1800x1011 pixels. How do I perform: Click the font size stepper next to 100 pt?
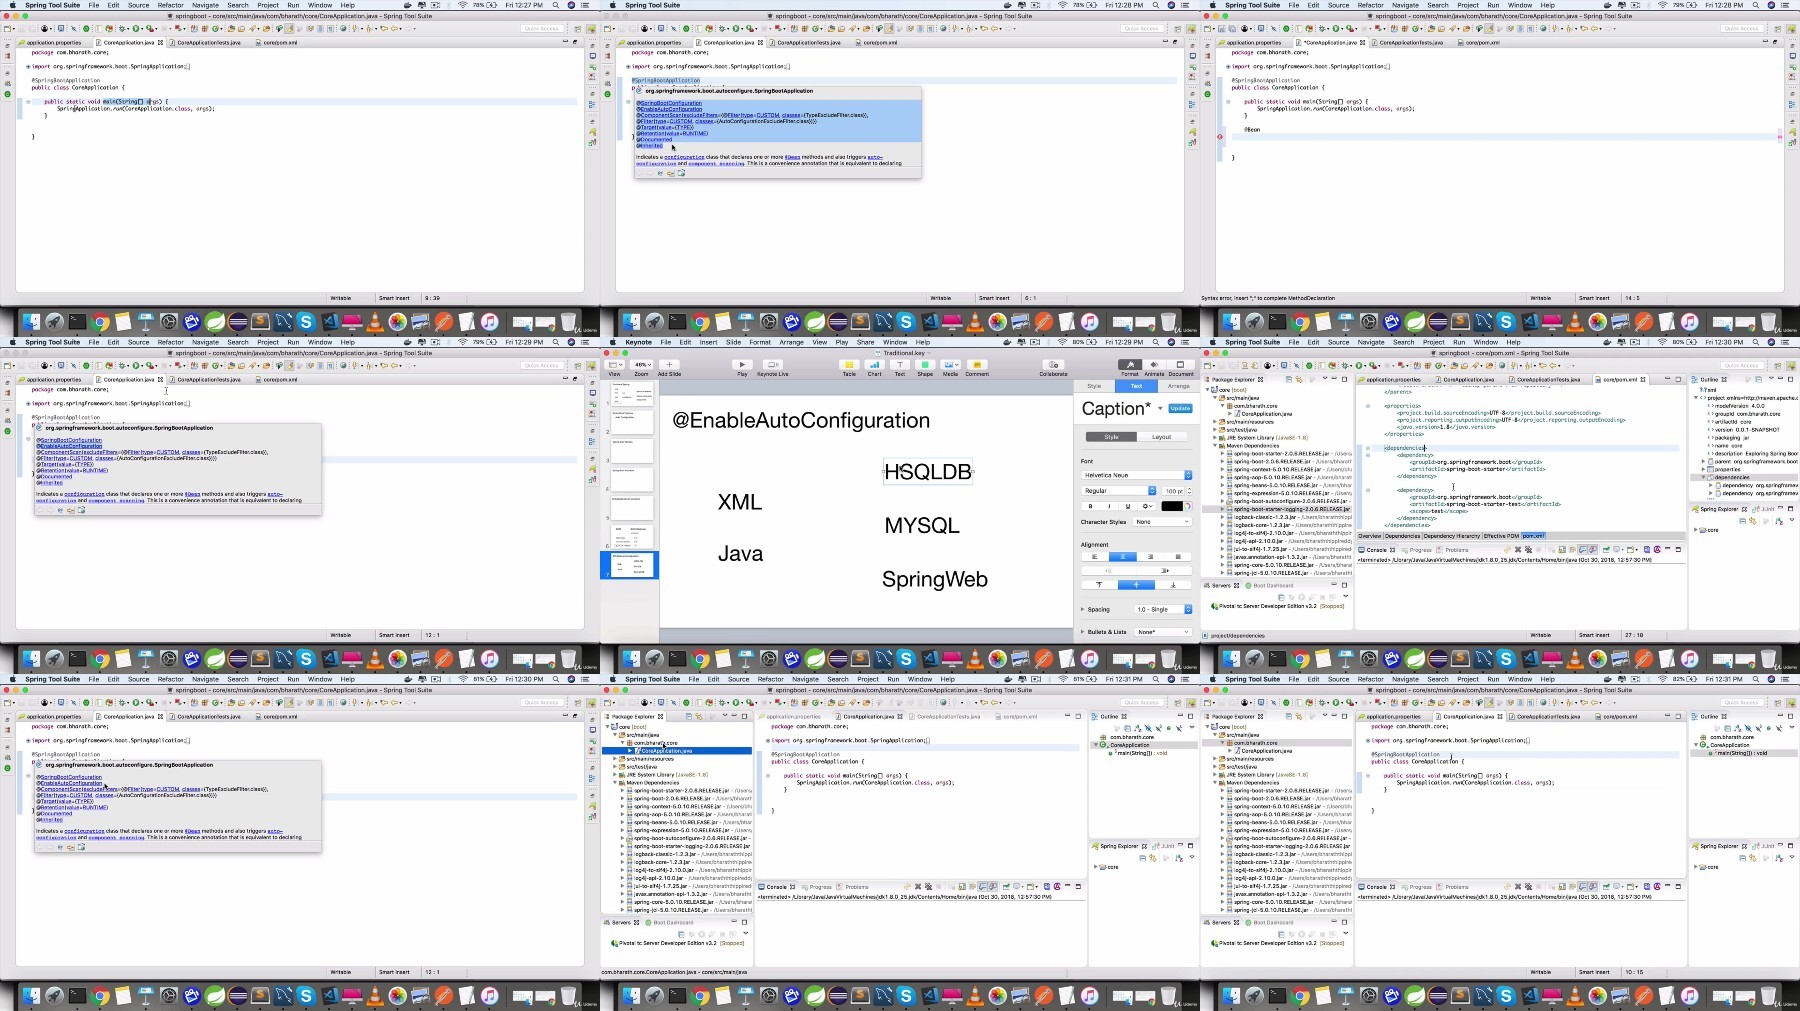pyautogui.click(x=1189, y=490)
